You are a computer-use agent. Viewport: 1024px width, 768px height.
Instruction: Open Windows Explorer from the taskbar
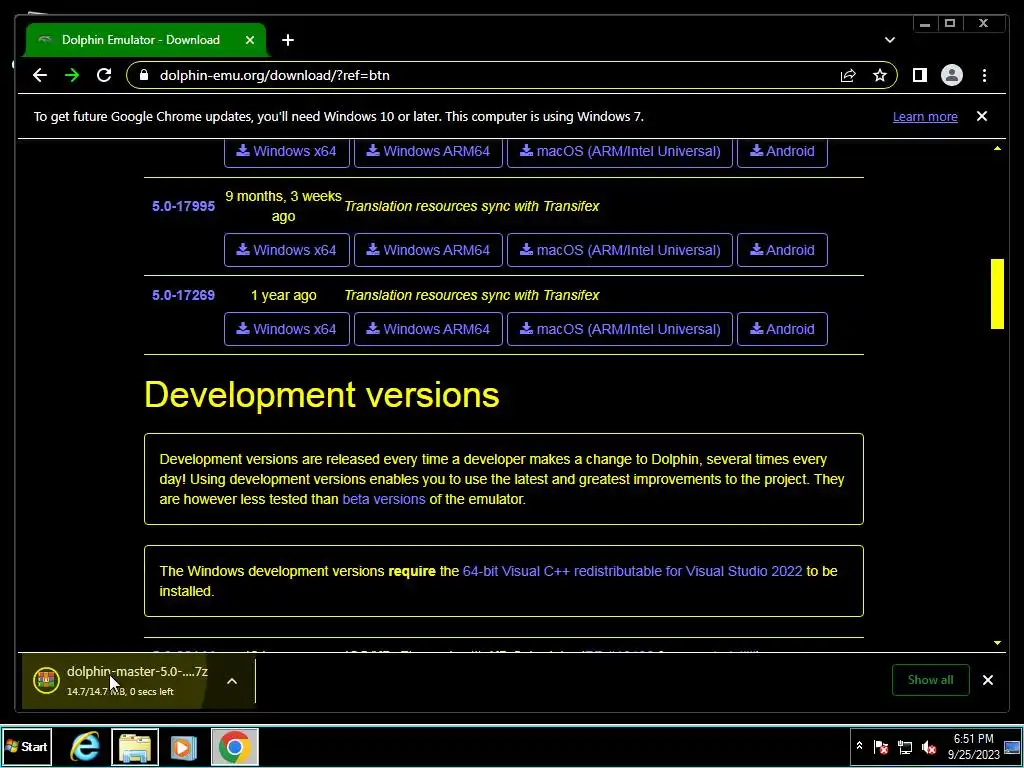click(x=135, y=746)
